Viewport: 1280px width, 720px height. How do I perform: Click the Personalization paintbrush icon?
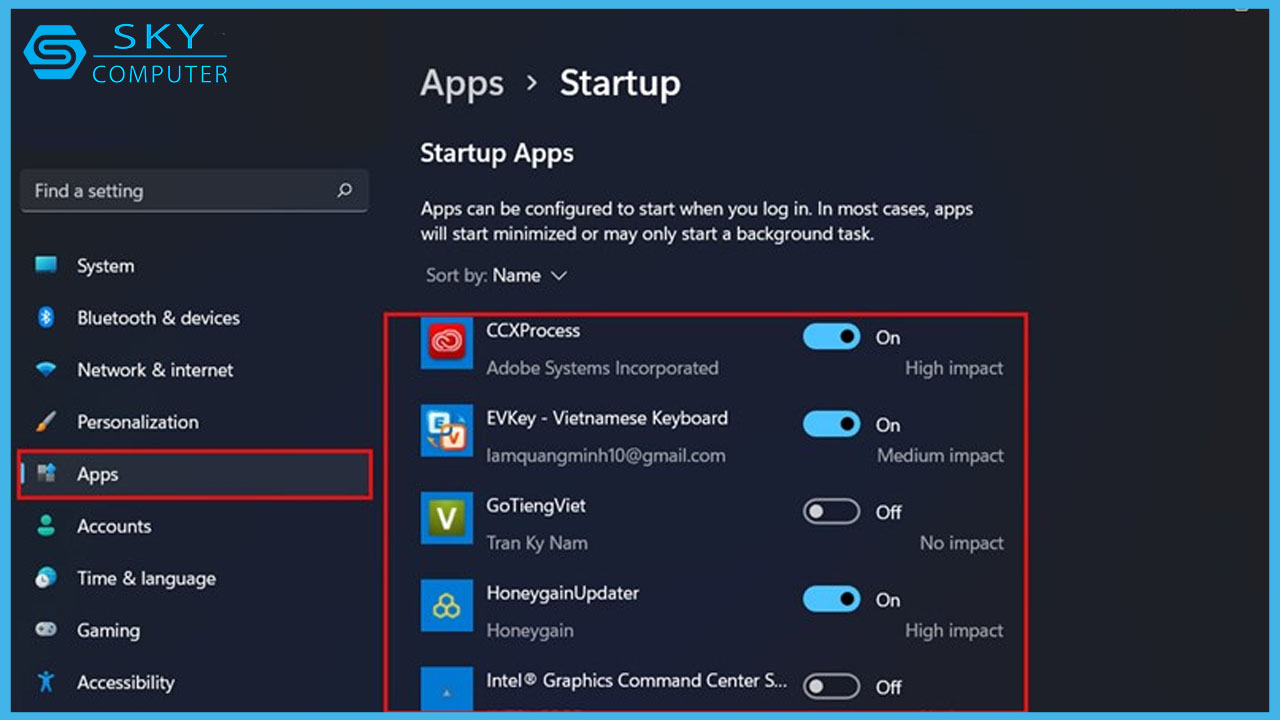[46, 421]
